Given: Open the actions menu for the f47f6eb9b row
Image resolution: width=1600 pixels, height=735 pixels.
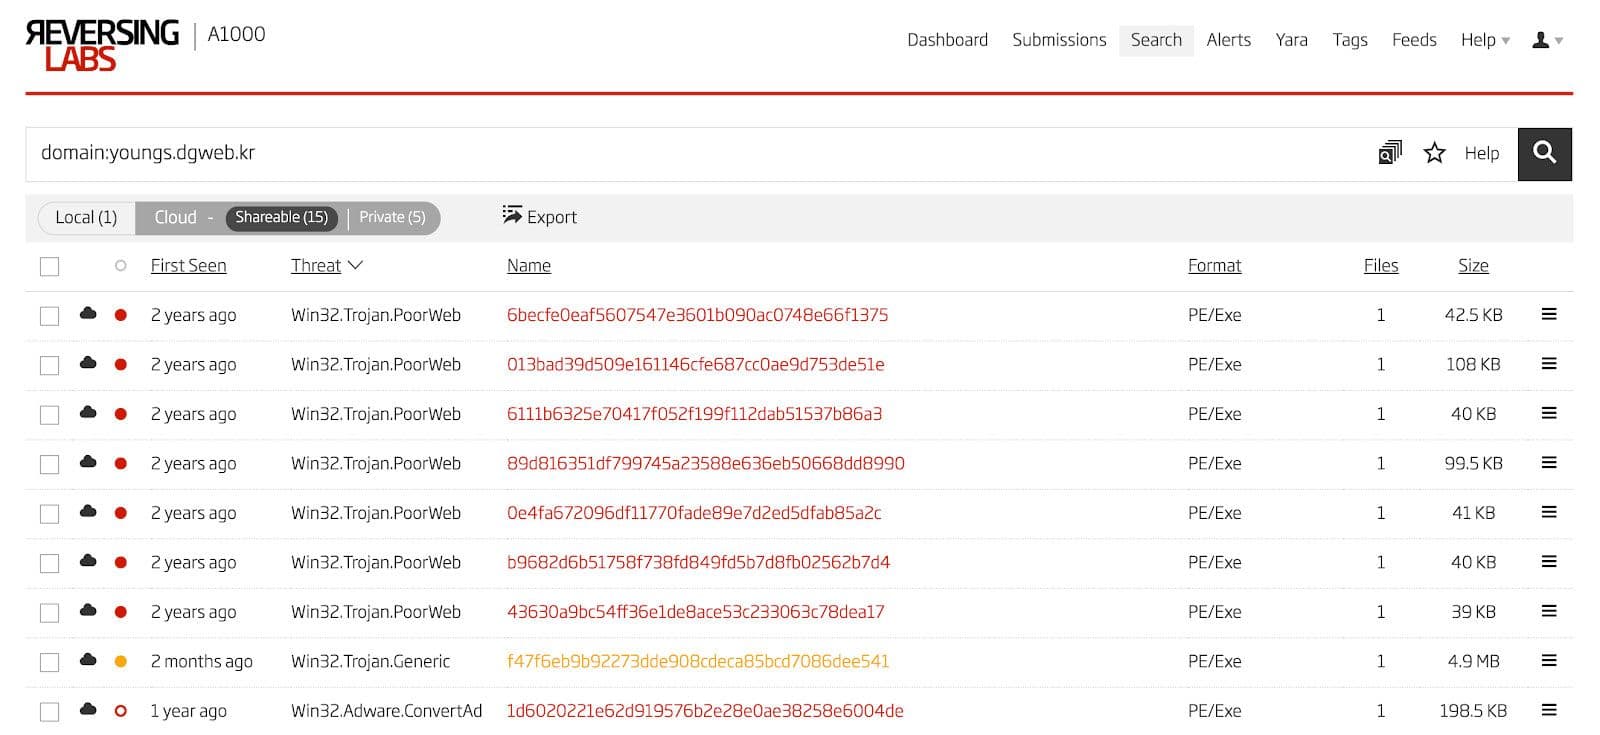Looking at the screenshot, I should (x=1549, y=661).
